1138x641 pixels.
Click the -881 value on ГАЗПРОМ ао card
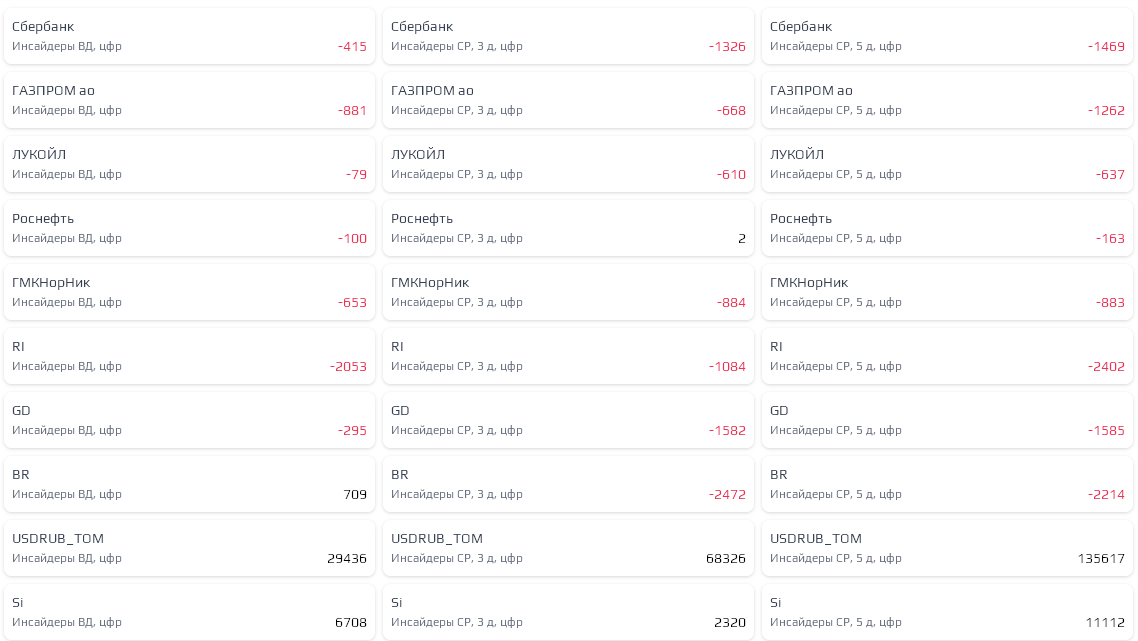(352, 111)
